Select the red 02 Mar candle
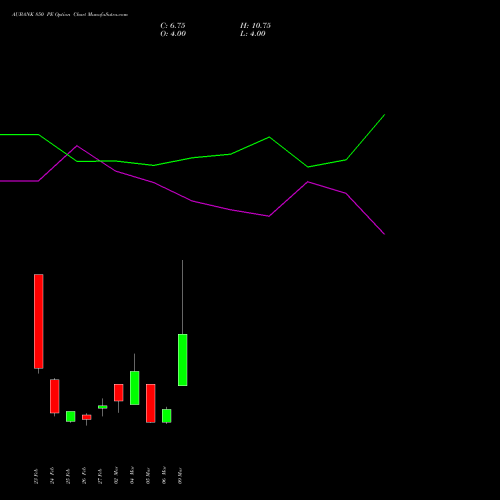 pyautogui.click(x=119, y=393)
